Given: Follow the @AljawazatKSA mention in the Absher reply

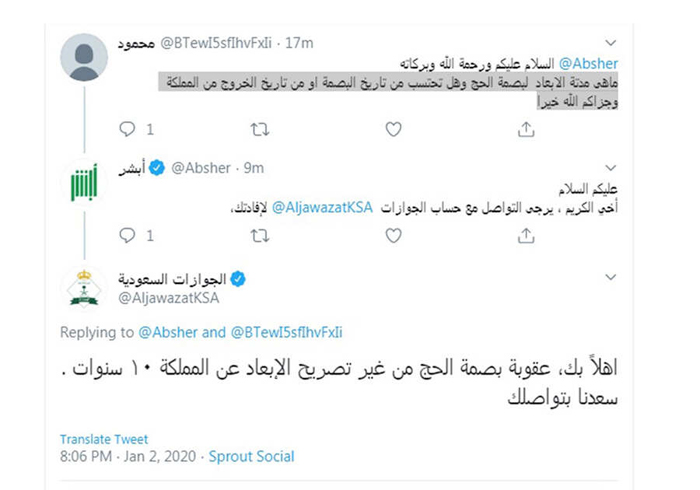Looking at the screenshot, I should 322,208.
